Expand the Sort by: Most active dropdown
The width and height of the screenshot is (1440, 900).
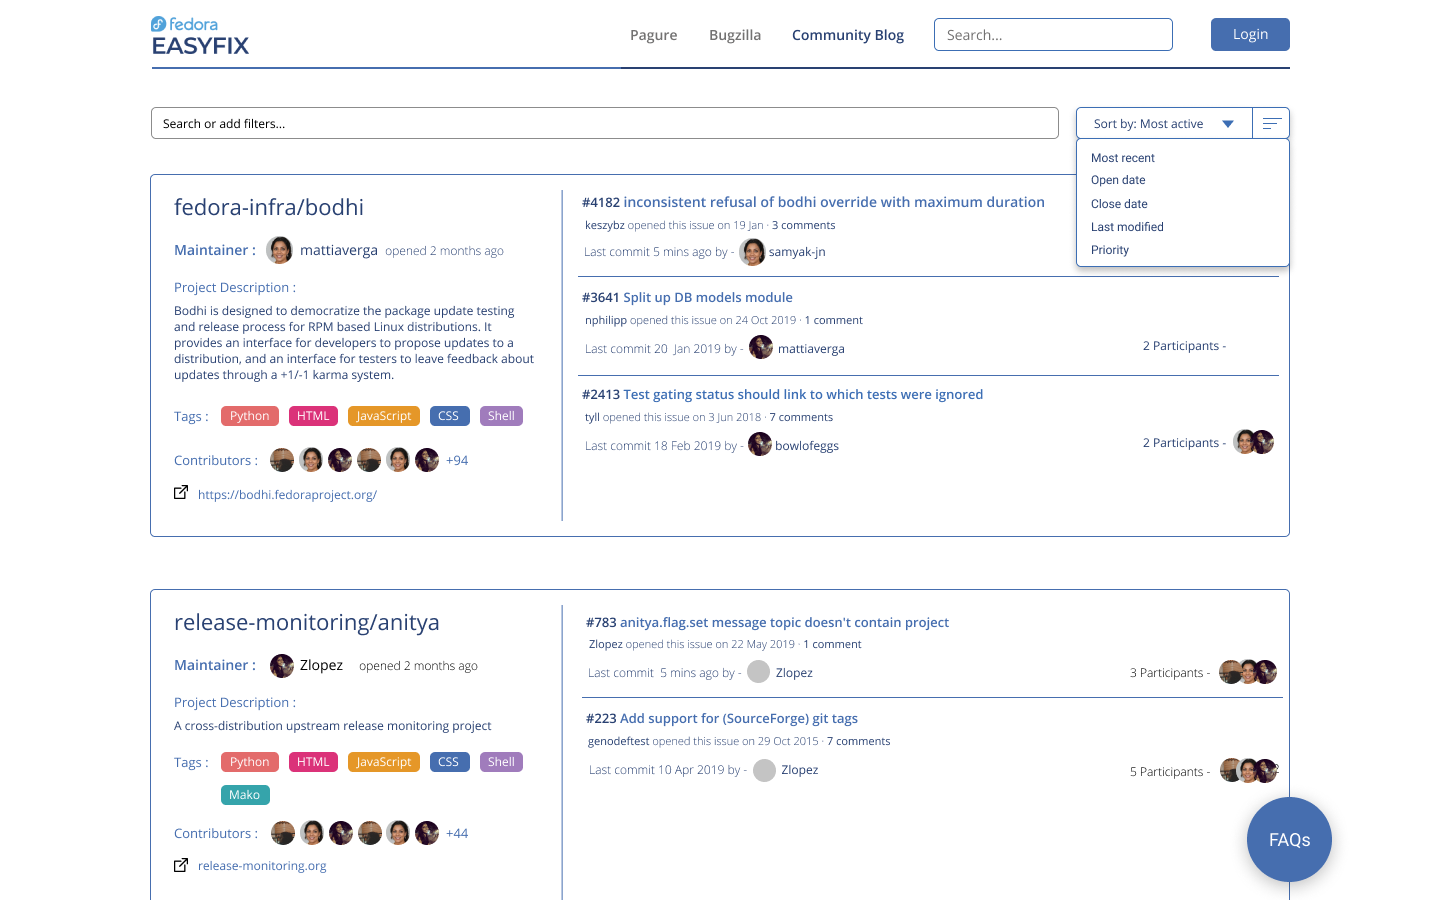(1164, 123)
